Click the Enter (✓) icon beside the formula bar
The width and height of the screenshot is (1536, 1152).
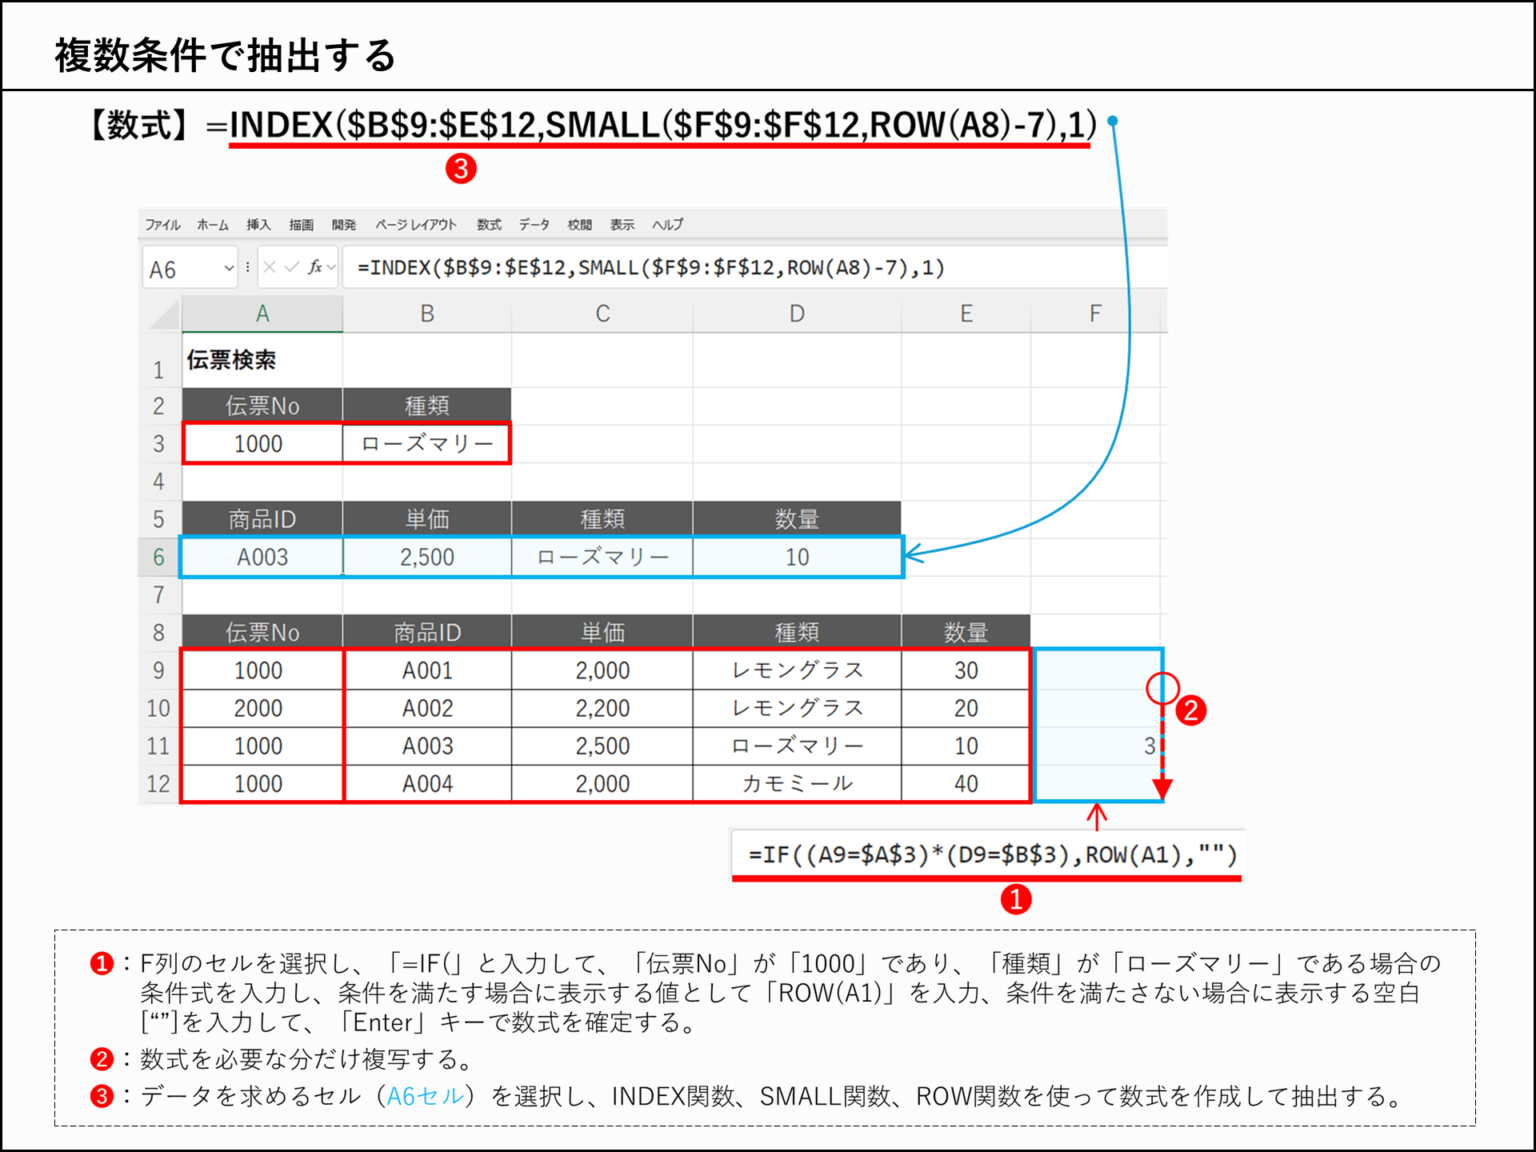click(x=292, y=267)
